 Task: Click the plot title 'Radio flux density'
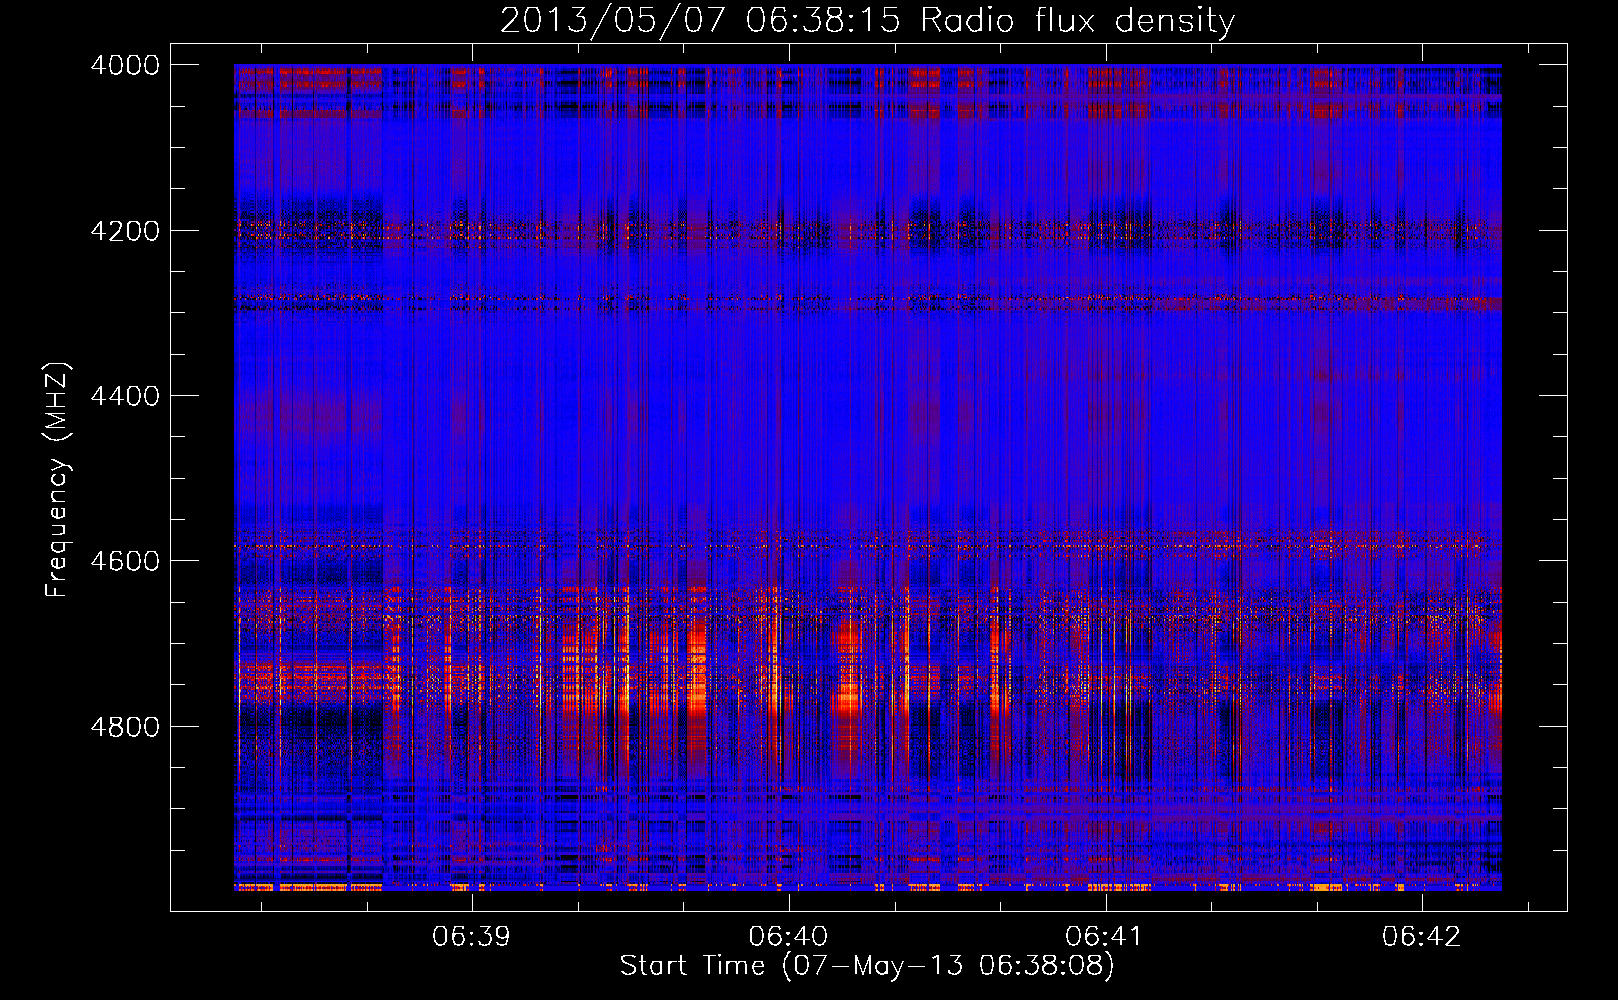click(x=867, y=21)
